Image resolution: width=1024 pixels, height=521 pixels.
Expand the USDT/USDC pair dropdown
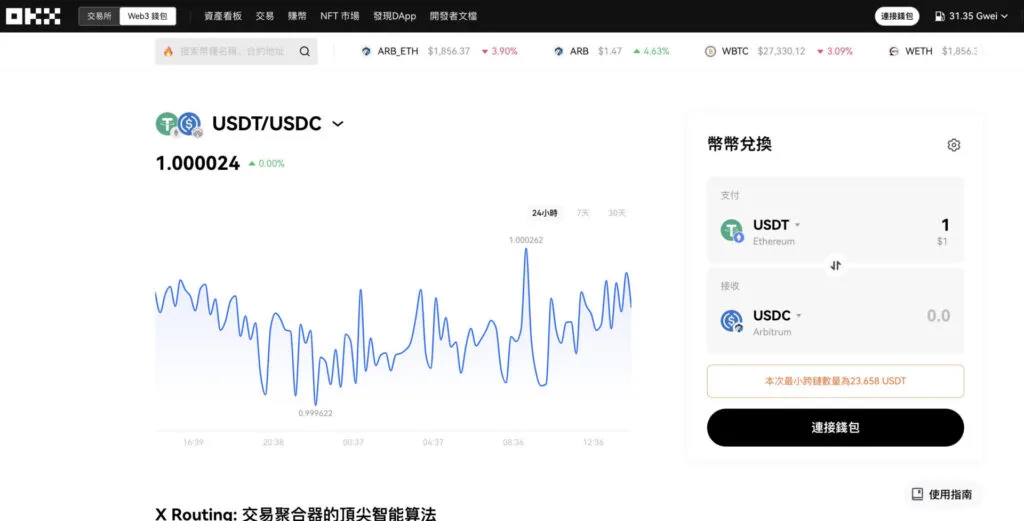tap(338, 124)
